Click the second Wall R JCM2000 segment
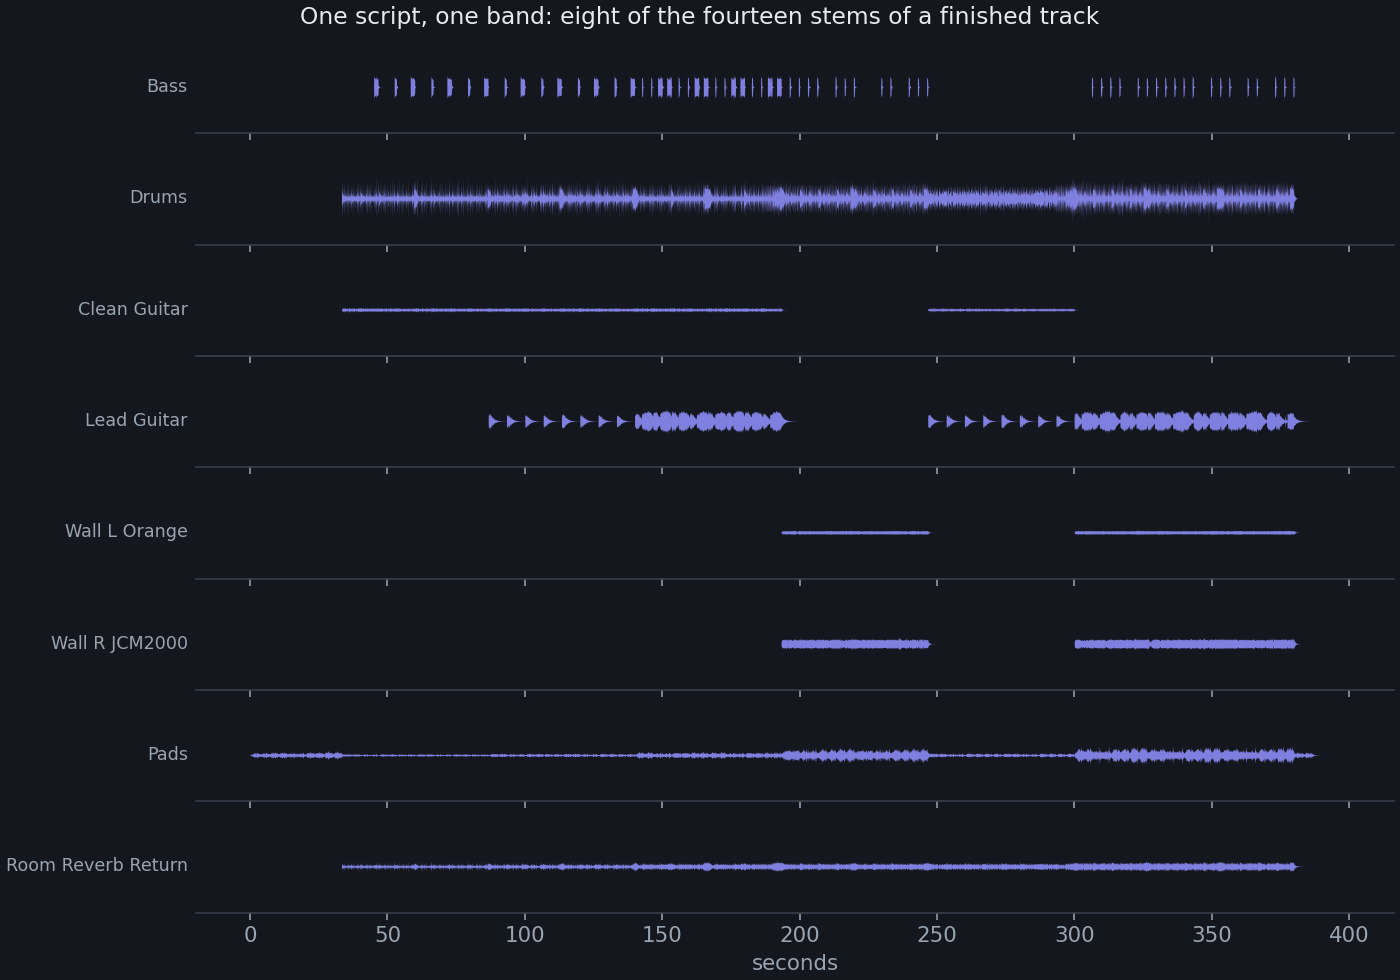 [x=1186, y=644]
